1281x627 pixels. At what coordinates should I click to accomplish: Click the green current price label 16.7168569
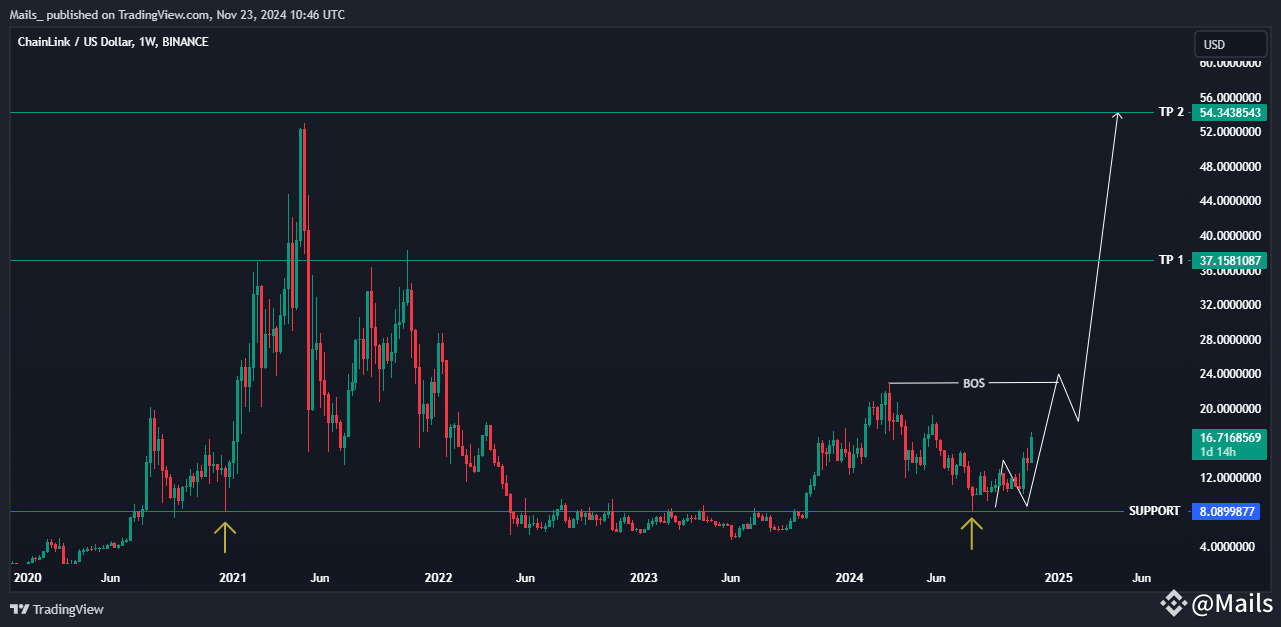click(x=1230, y=438)
